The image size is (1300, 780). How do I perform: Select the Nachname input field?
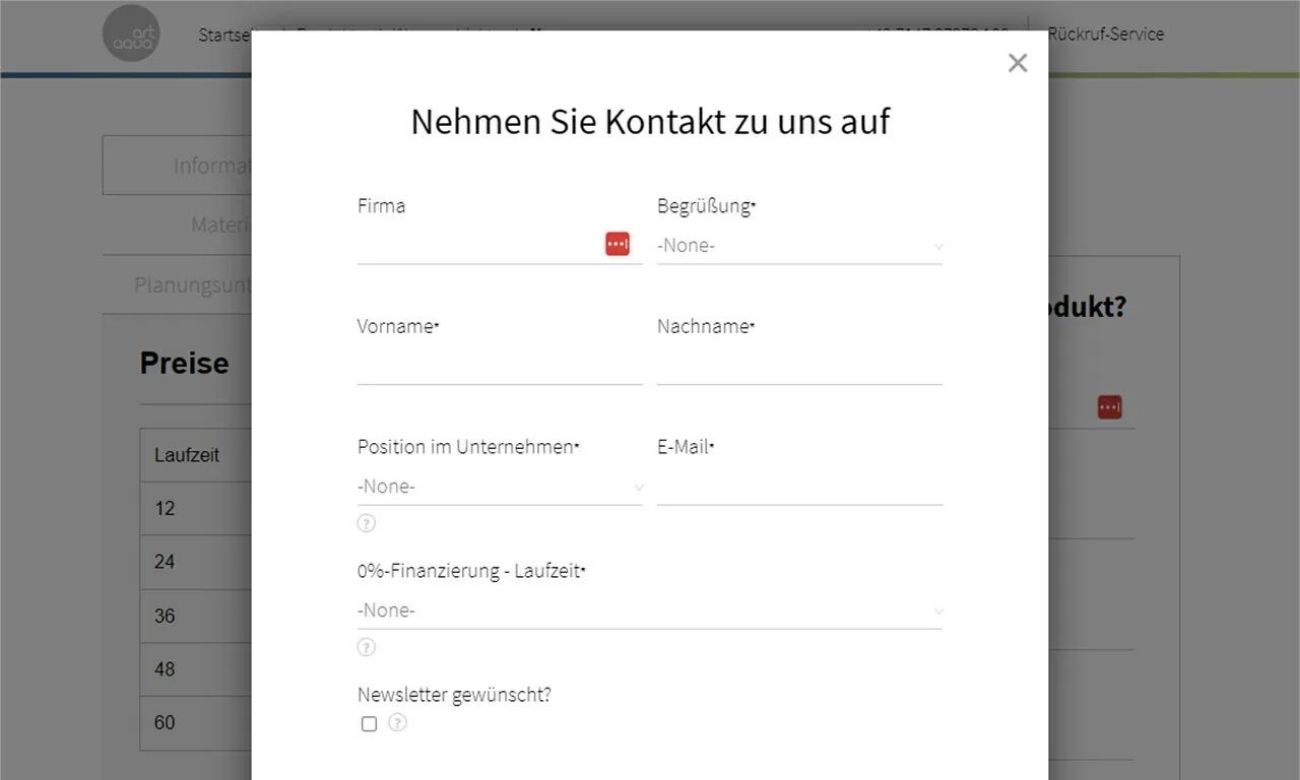798,367
